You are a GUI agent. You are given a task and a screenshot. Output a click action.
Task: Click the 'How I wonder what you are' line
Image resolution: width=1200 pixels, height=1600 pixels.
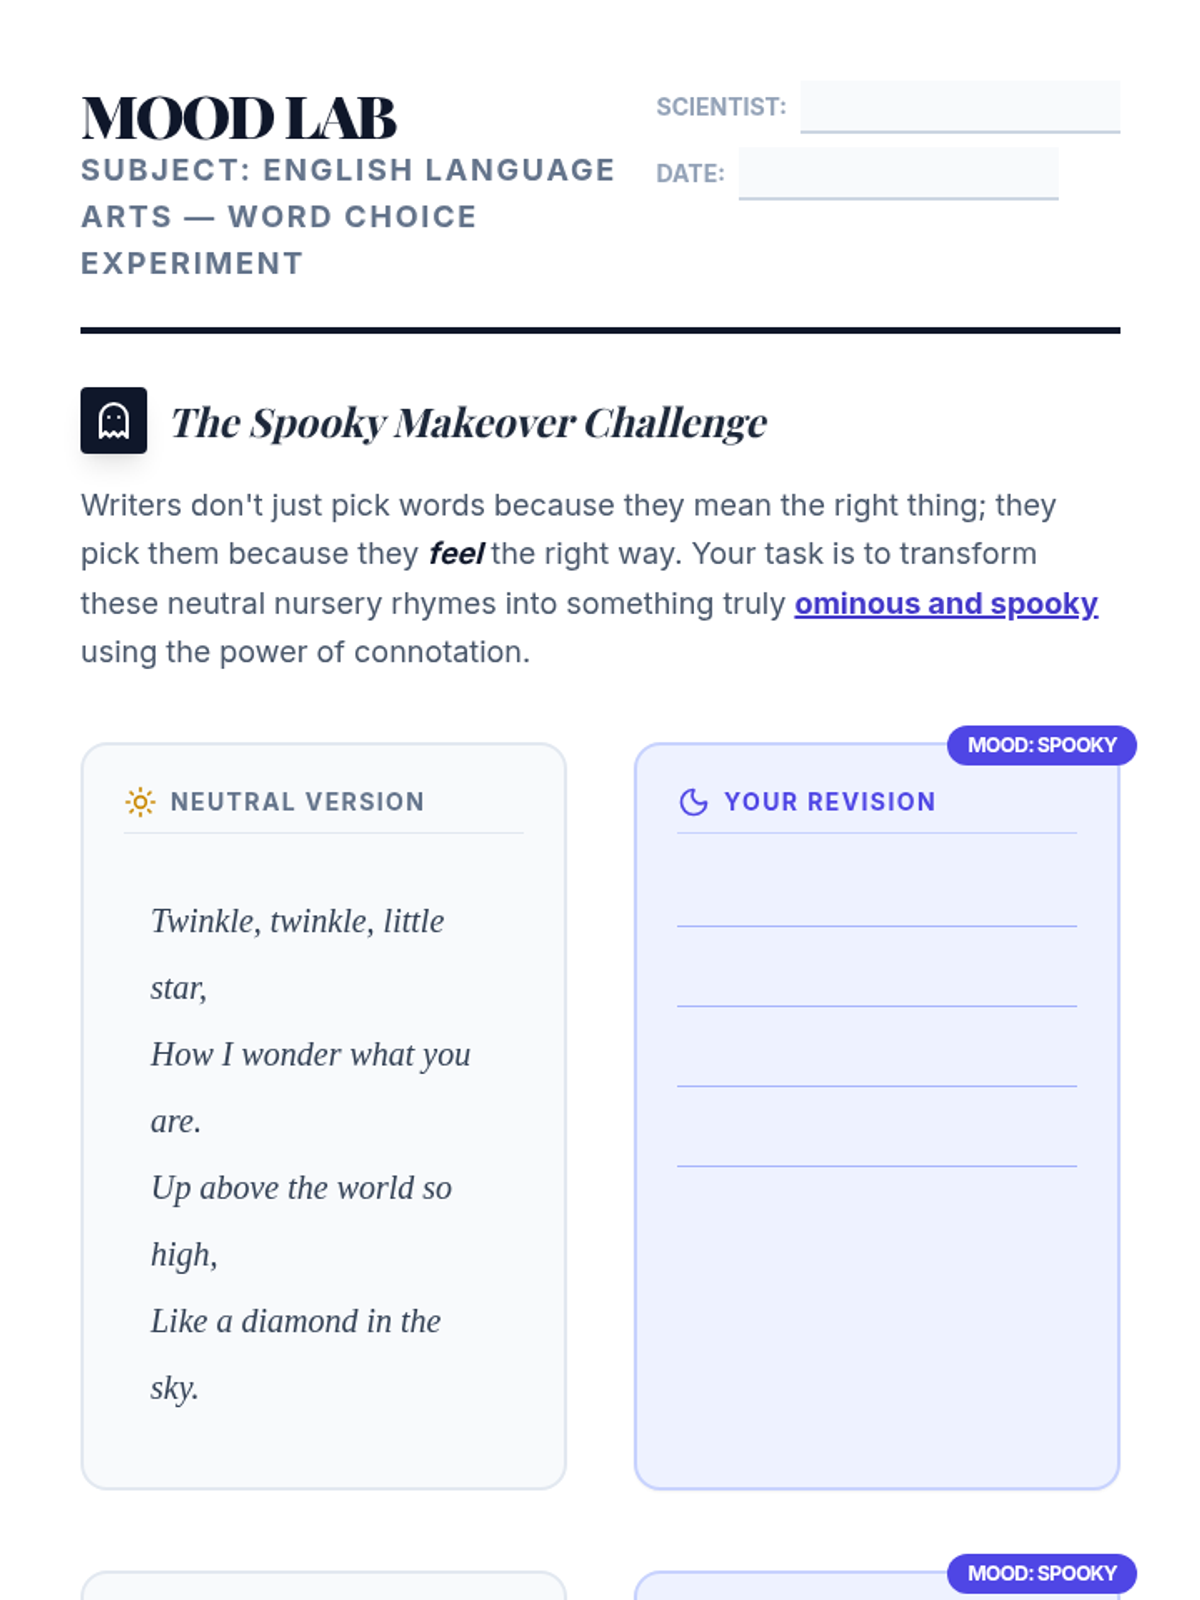pos(310,1055)
